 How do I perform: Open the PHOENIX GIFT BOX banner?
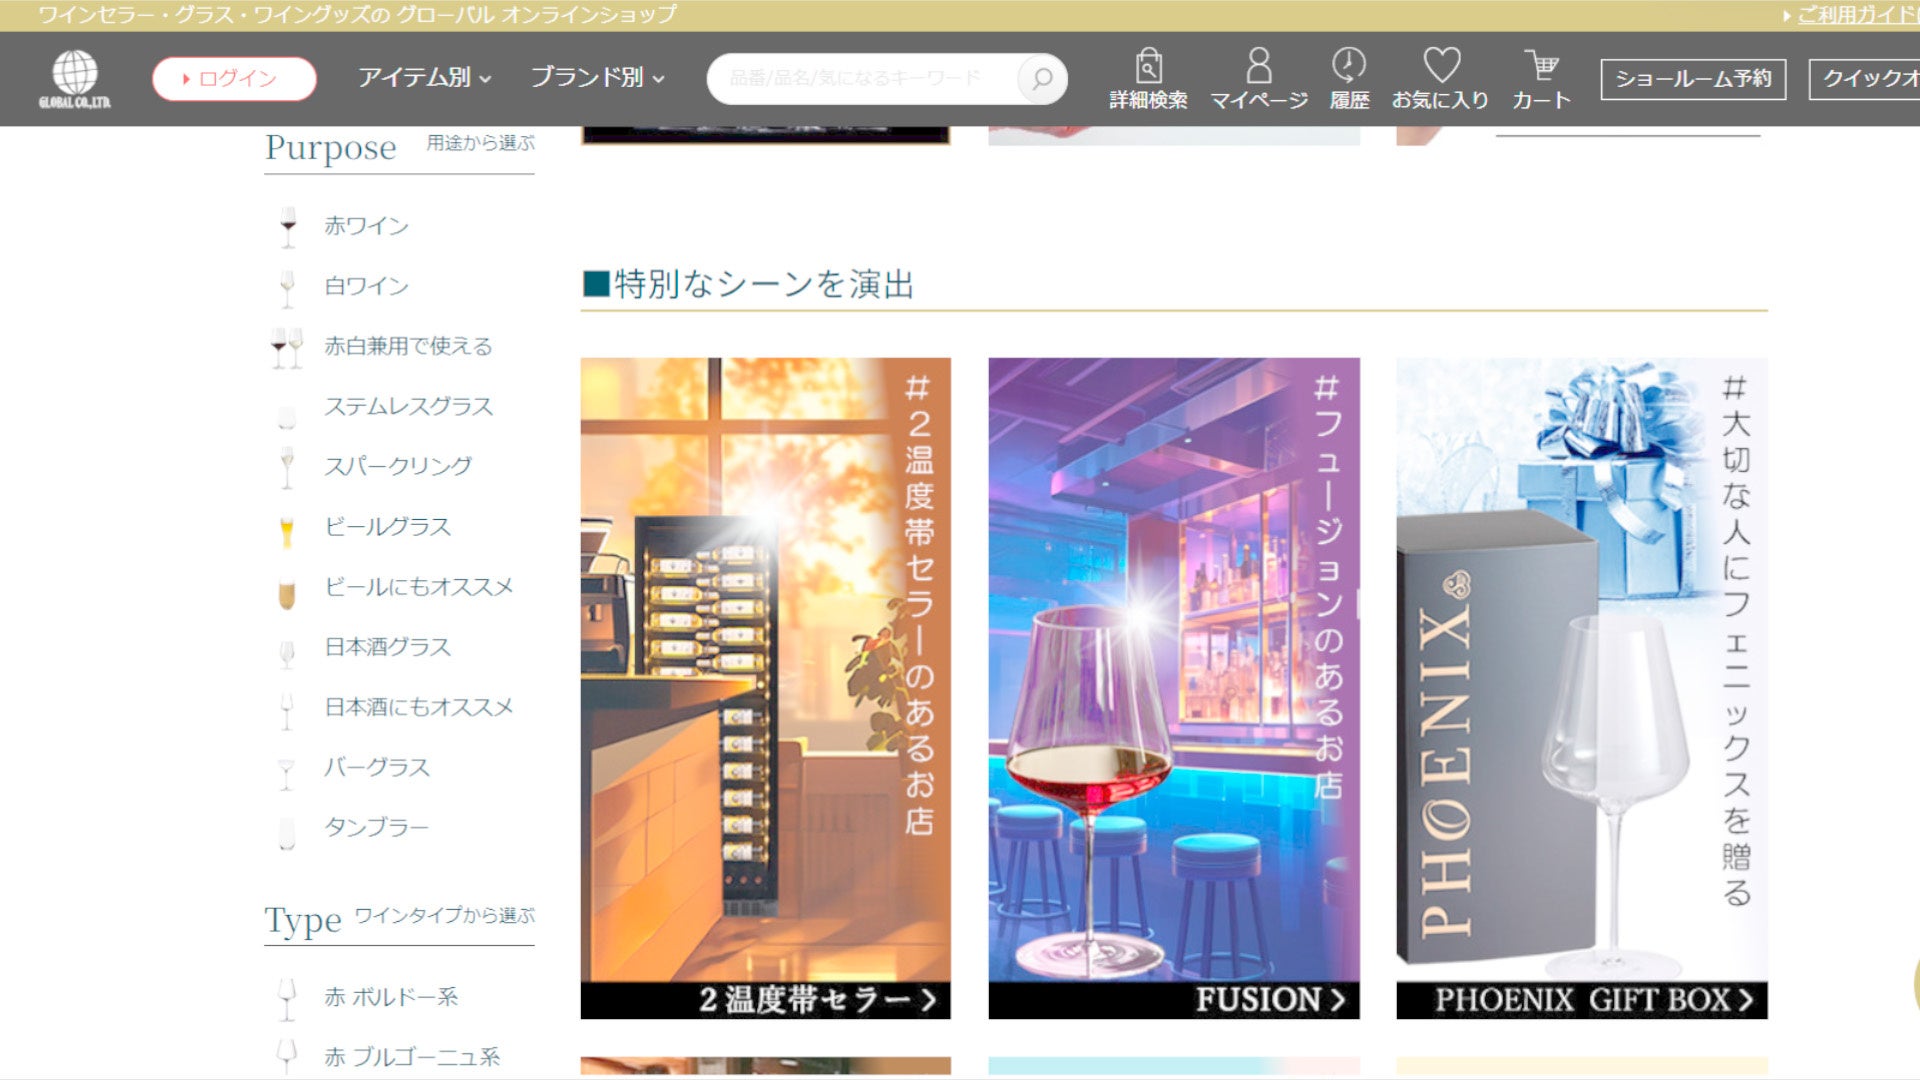pos(1581,688)
